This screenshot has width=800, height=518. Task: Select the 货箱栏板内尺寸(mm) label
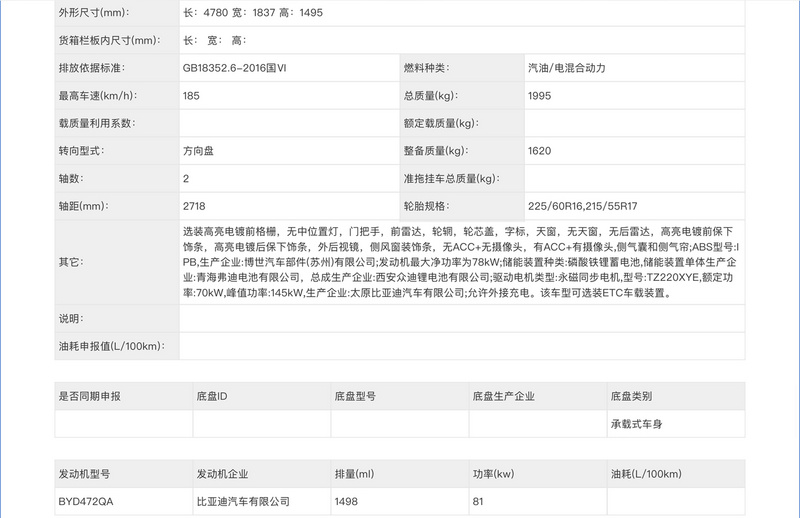(110, 40)
